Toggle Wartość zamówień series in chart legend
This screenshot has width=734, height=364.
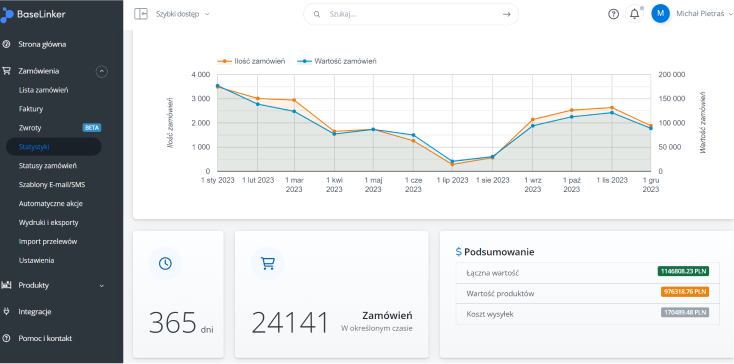click(x=337, y=61)
